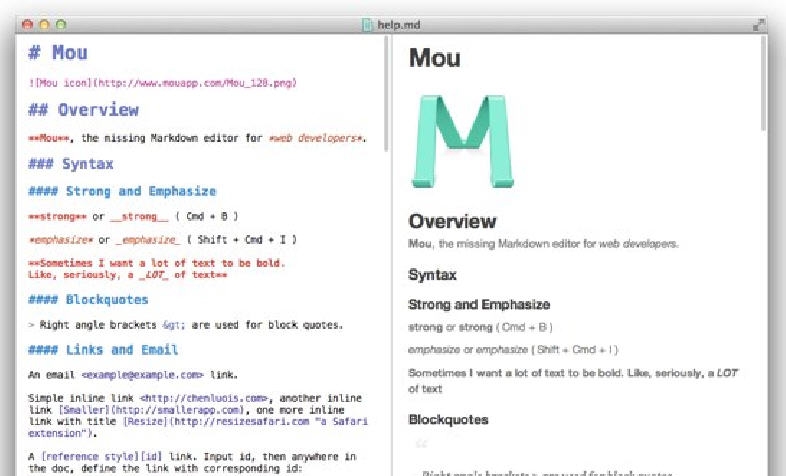Click the help.md document icon in title bar
The height and width of the screenshot is (476, 786).
point(367,22)
